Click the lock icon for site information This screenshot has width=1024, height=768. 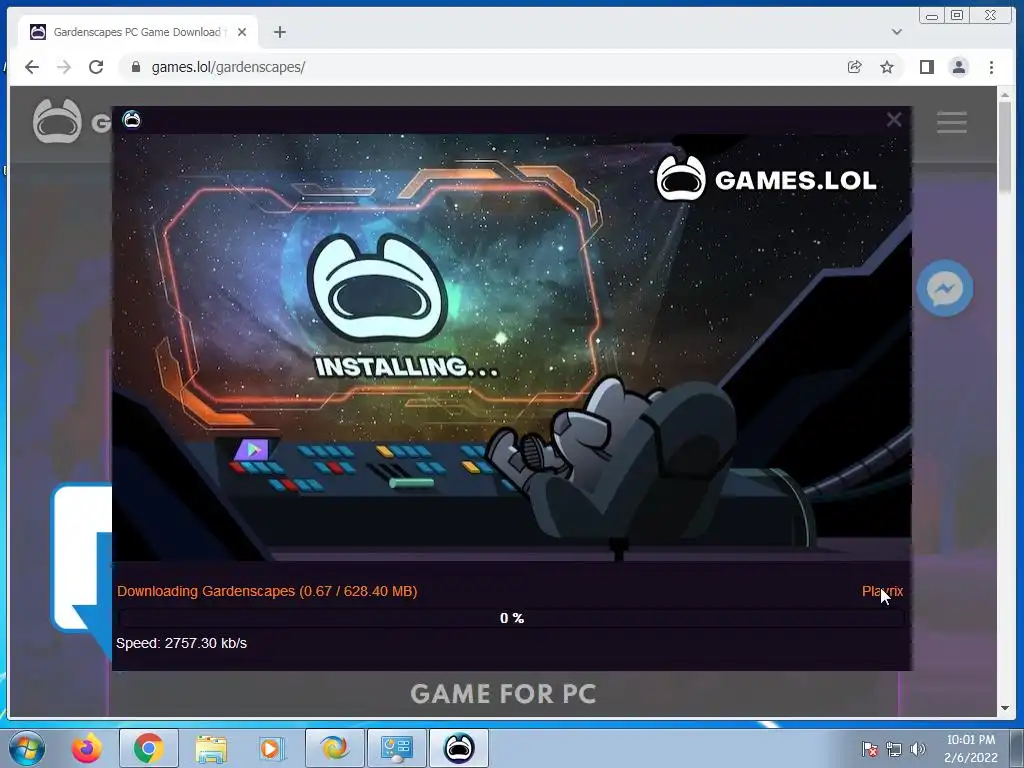[136, 67]
